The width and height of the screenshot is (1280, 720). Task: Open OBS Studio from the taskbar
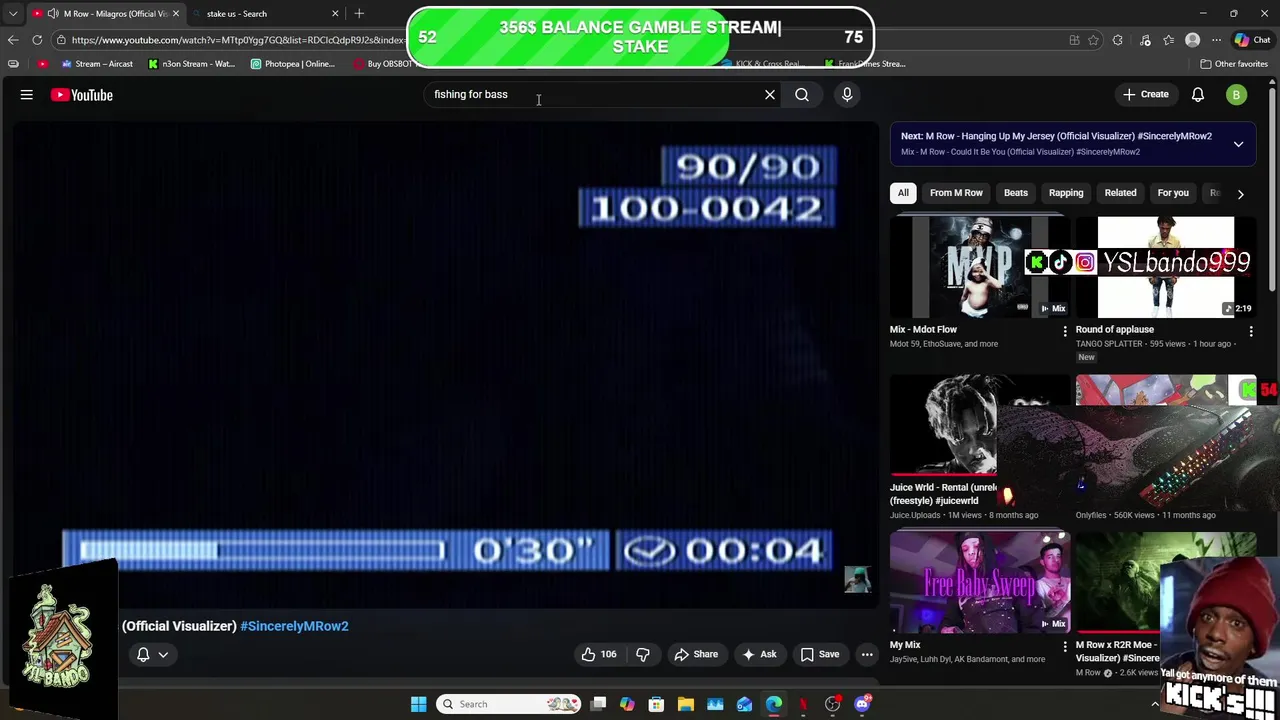tap(833, 704)
